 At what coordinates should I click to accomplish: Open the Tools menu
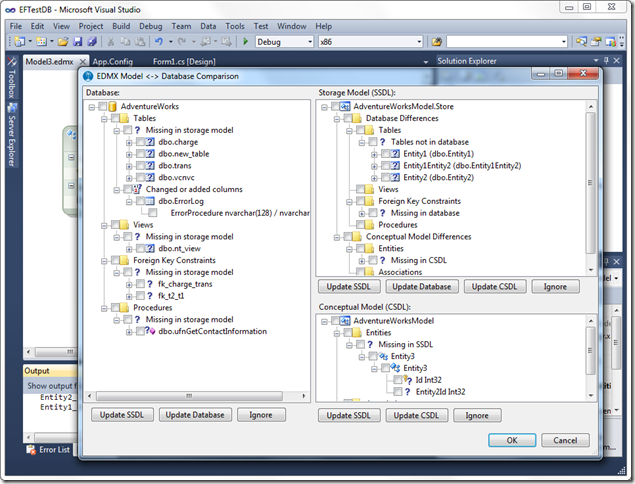235,26
